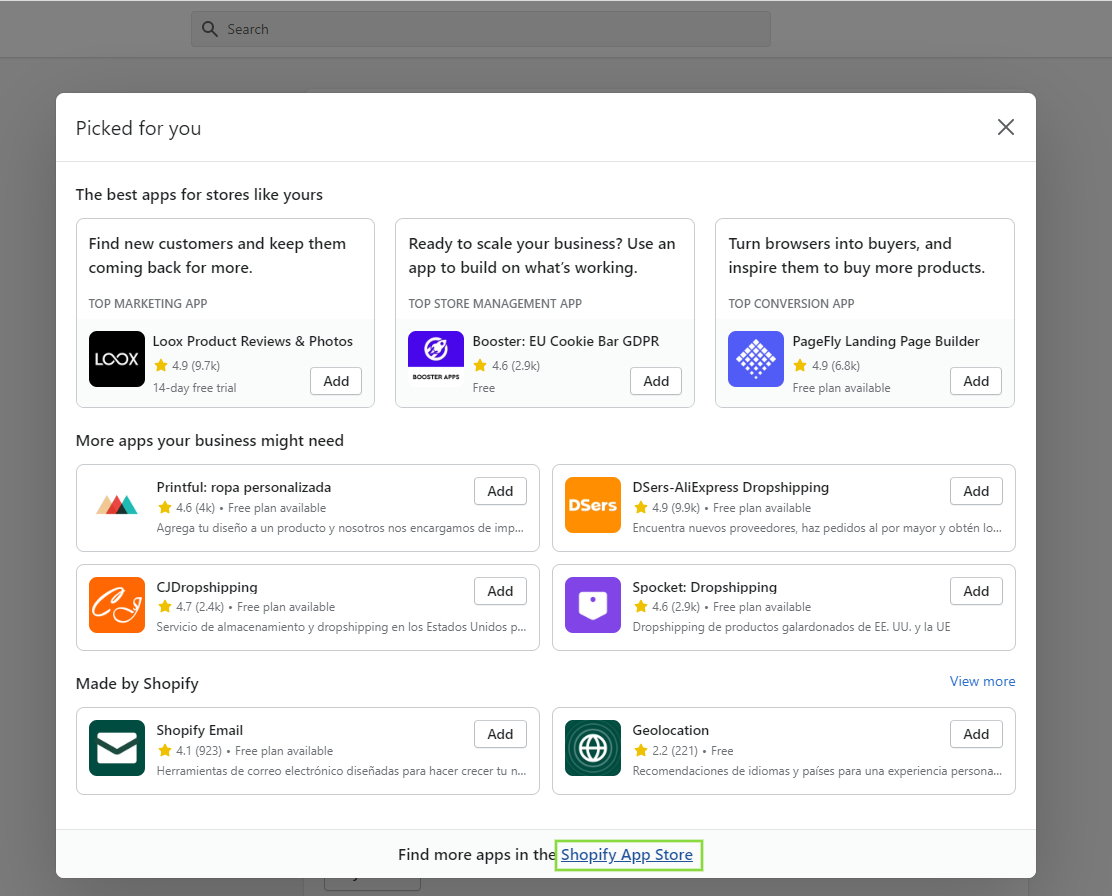This screenshot has height=896, width=1112.
Task: Click Geolocation 2.2 (221) rating
Action: 666,751
